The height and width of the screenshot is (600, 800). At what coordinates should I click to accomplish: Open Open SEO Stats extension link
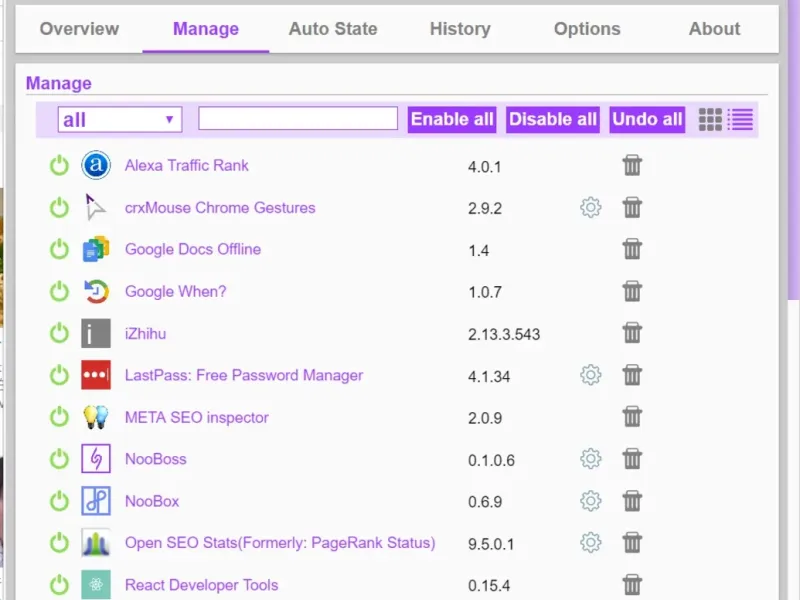pos(280,543)
